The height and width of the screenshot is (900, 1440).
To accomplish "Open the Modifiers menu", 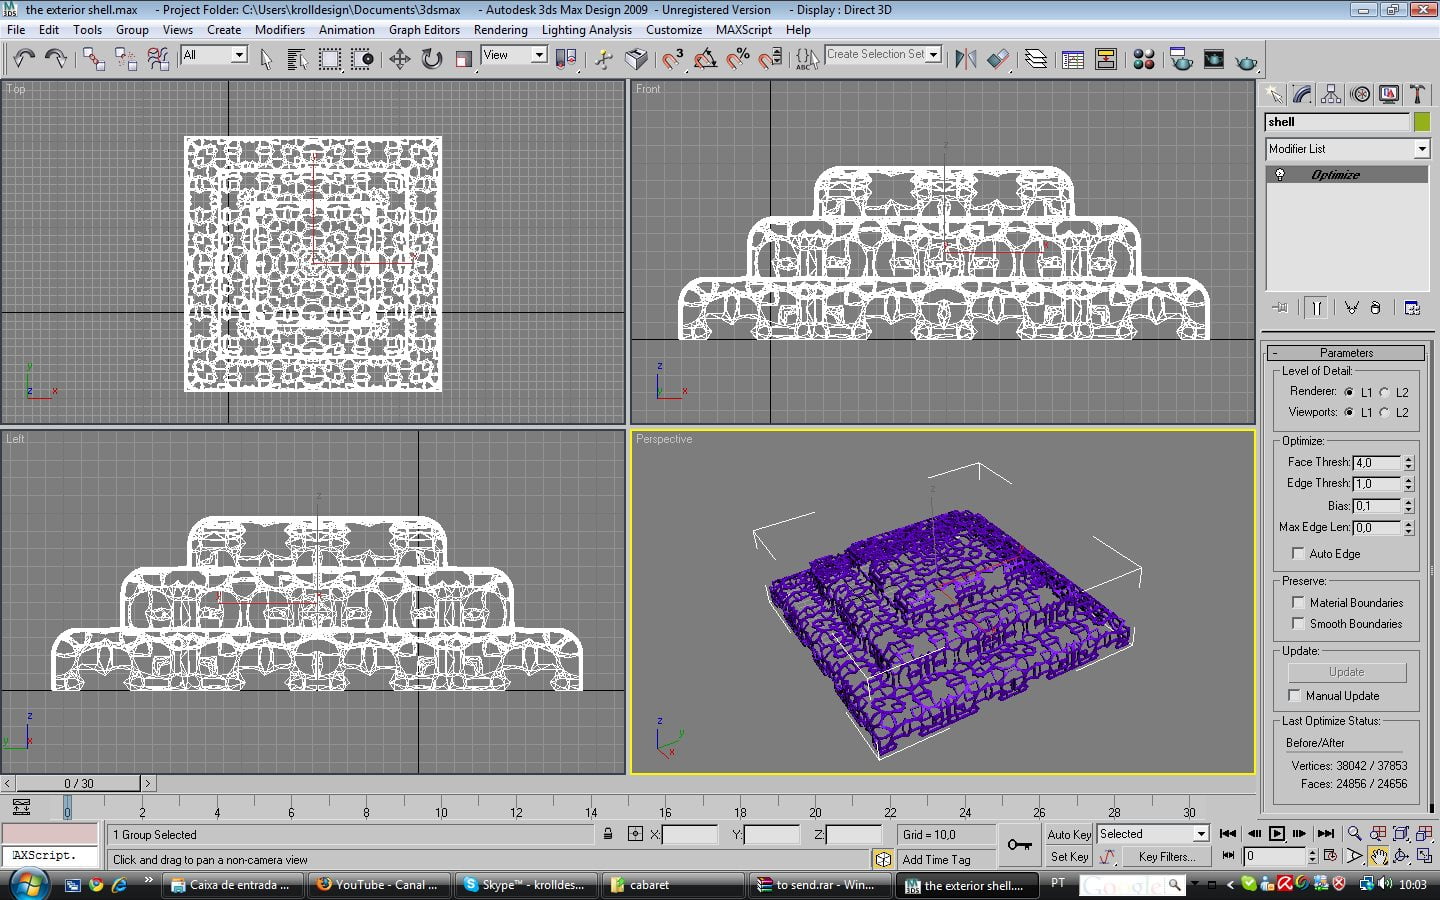I will pos(279,30).
